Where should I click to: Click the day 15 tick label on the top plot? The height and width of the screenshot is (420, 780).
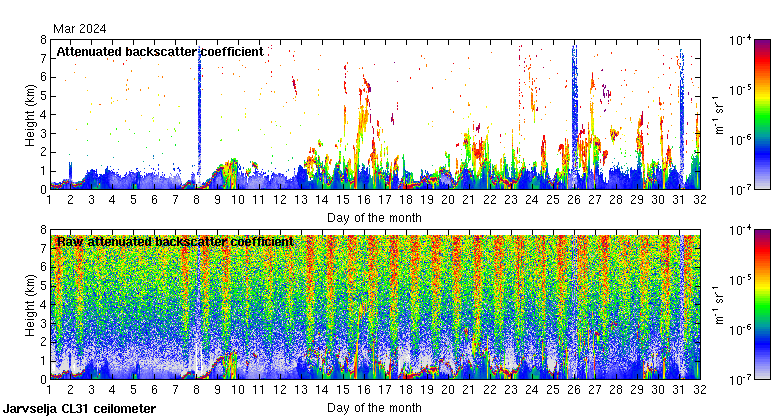click(343, 200)
